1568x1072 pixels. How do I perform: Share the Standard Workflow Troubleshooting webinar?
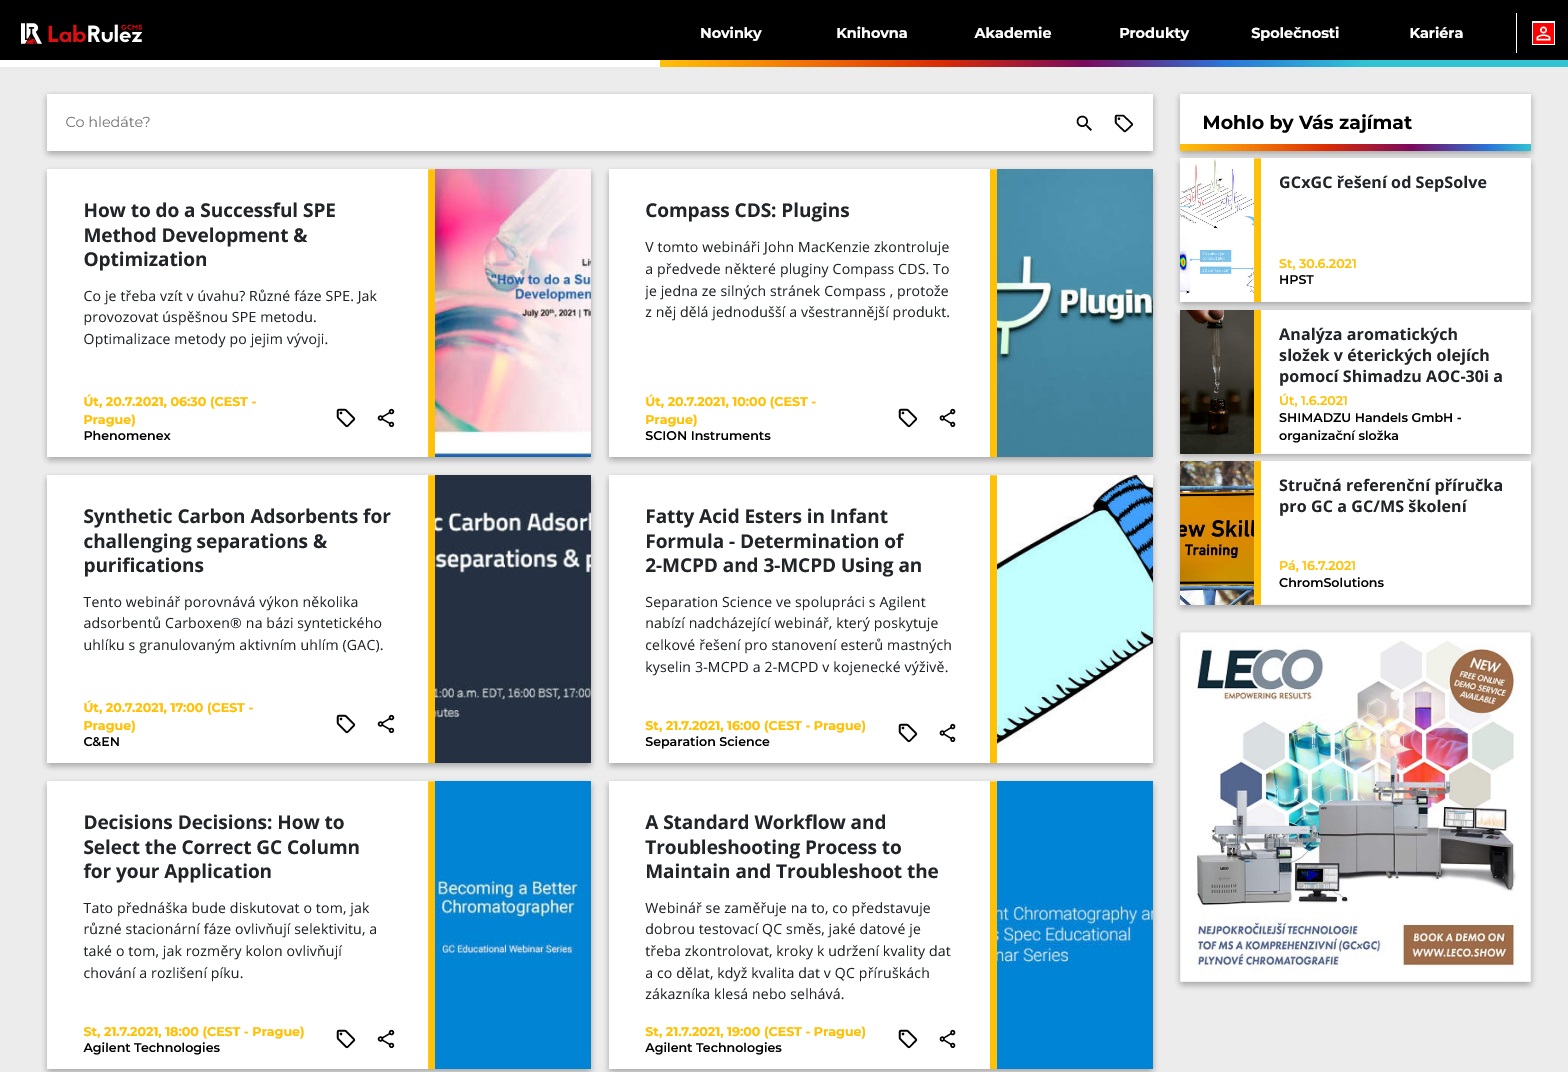pos(948,1039)
